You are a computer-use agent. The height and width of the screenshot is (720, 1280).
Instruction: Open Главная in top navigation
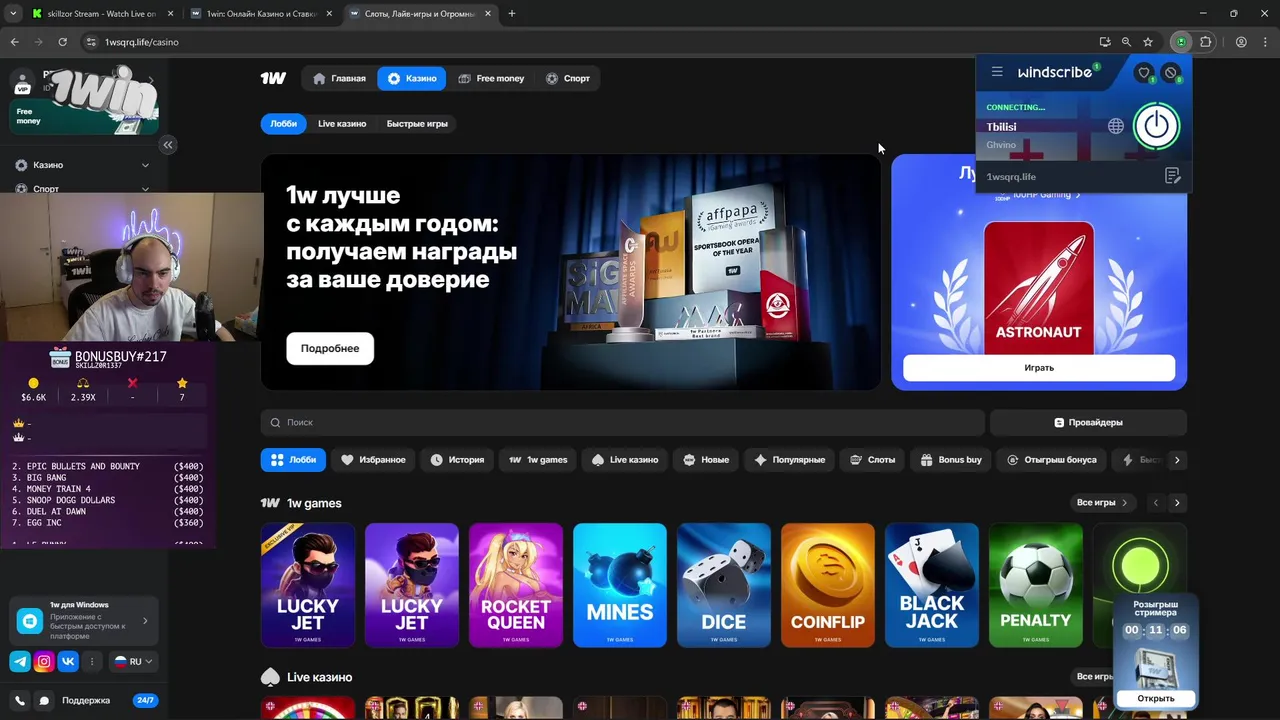point(339,78)
